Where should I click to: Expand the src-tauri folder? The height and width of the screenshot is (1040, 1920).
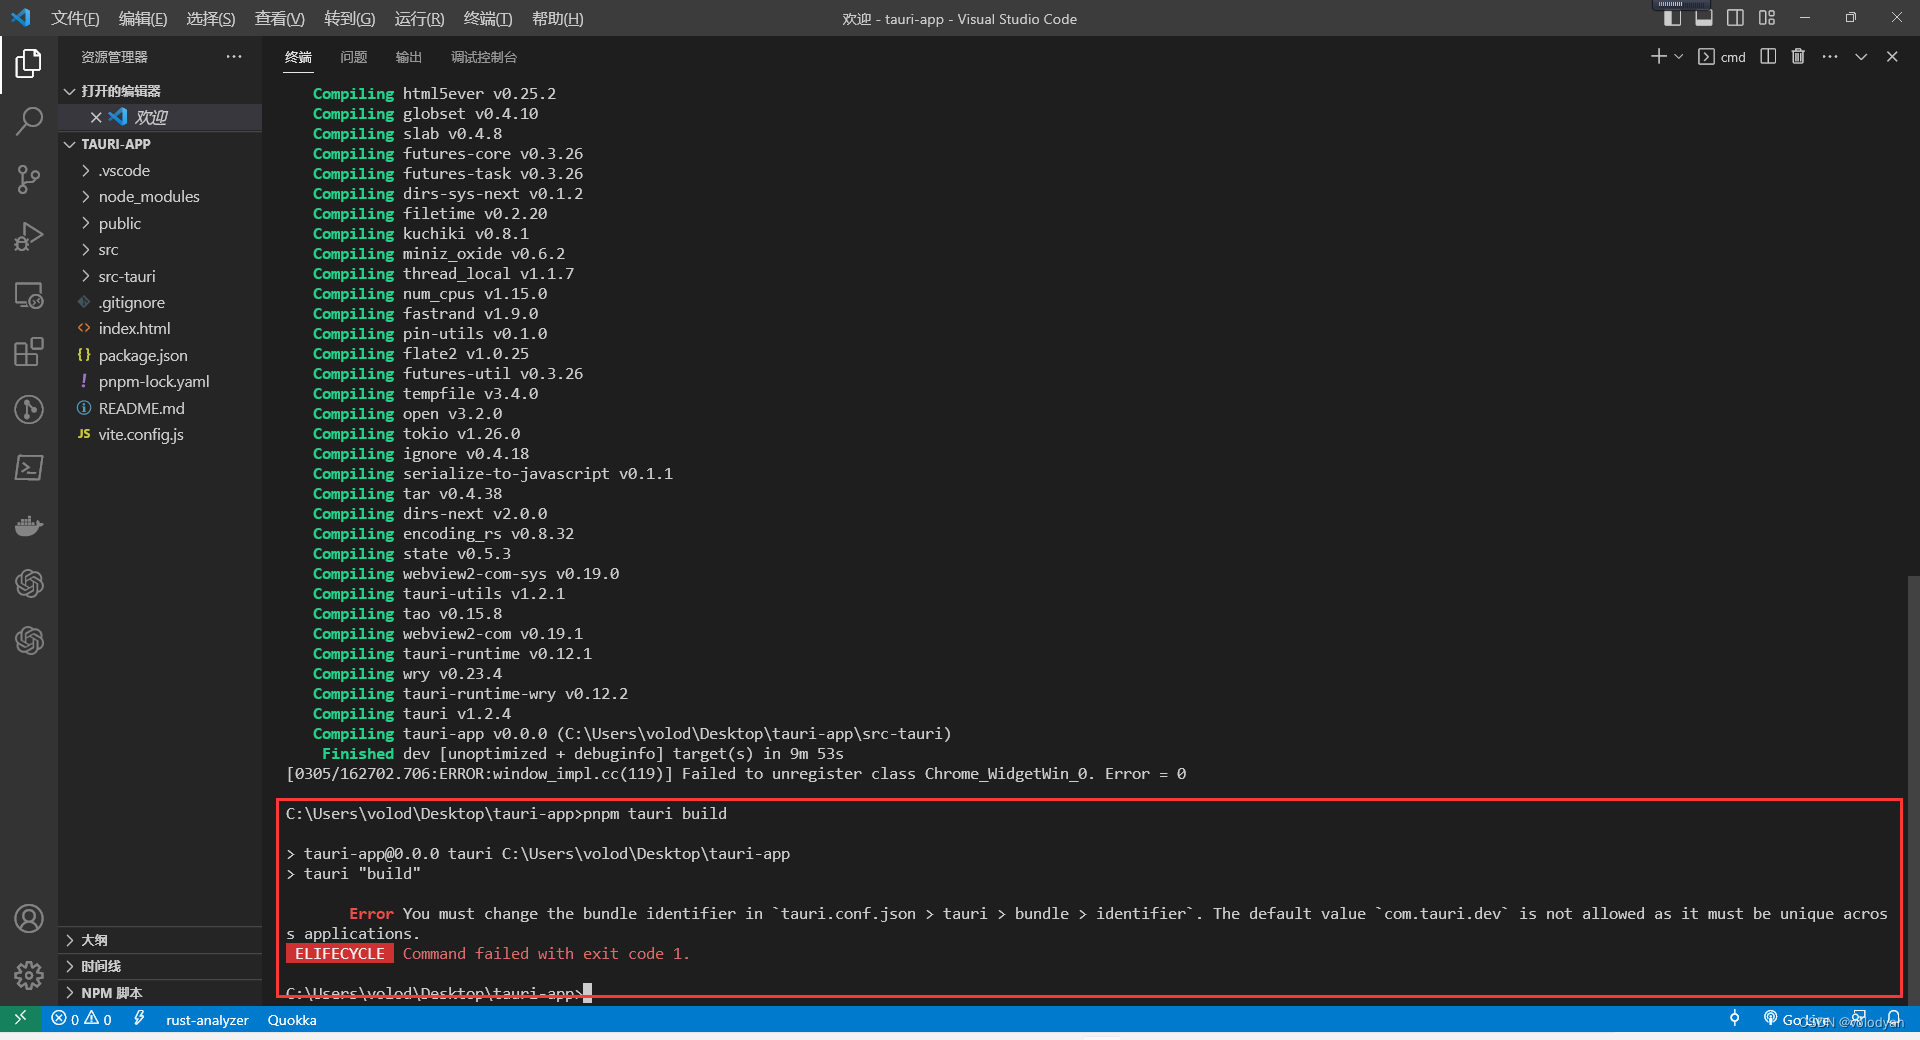coord(160,277)
